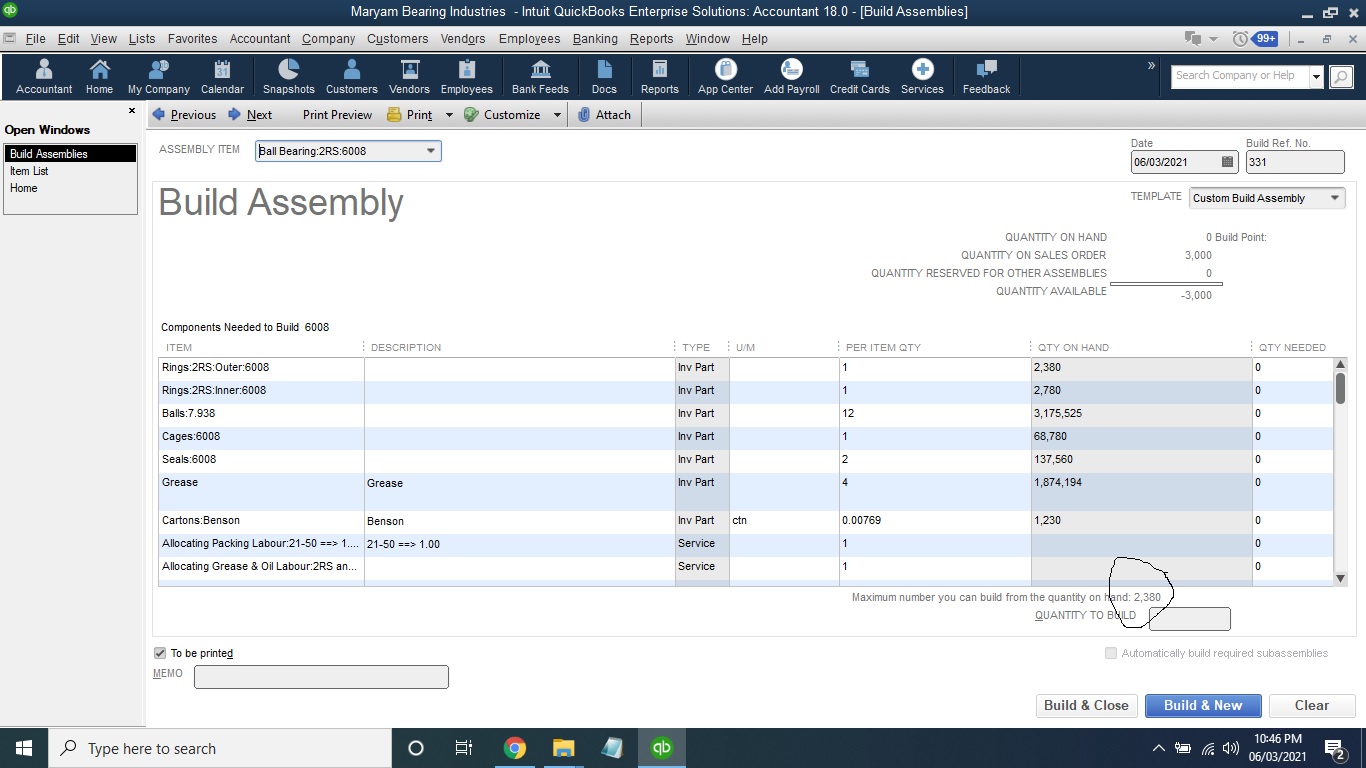Open Print Preview
The width and height of the screenshot is (1366, 768).
(x=337, y=115)
